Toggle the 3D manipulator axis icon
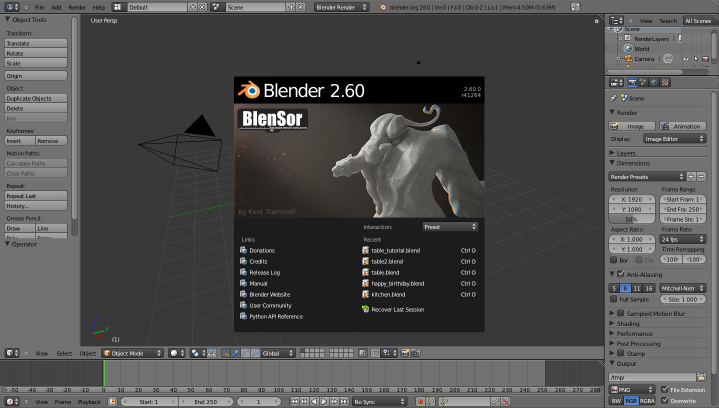 point(226,353)
